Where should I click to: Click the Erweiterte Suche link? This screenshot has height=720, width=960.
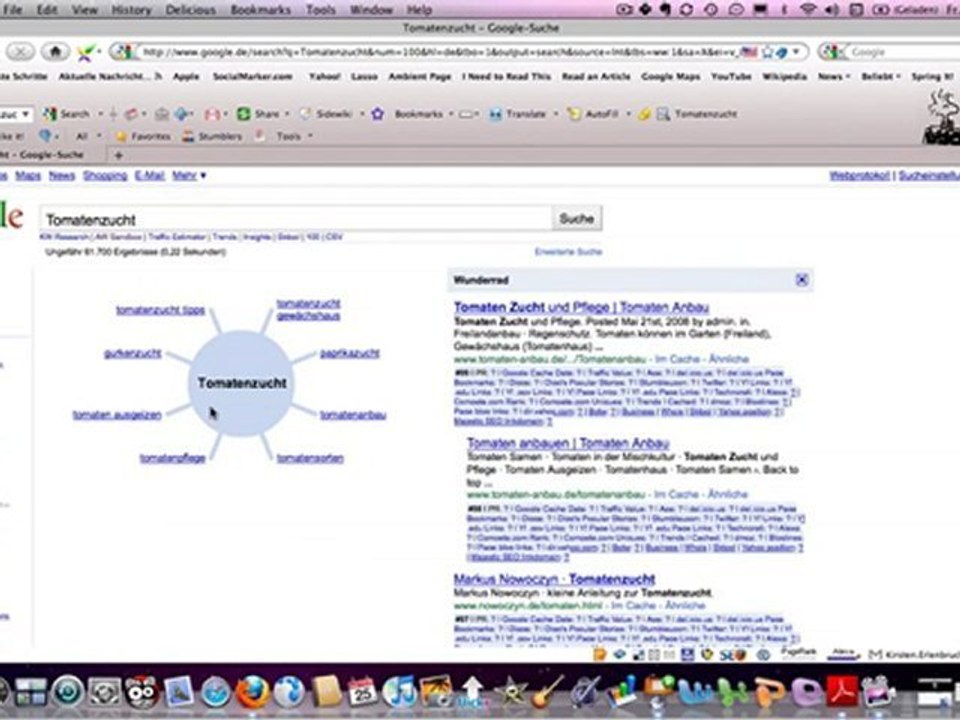[x=568, y=252]
